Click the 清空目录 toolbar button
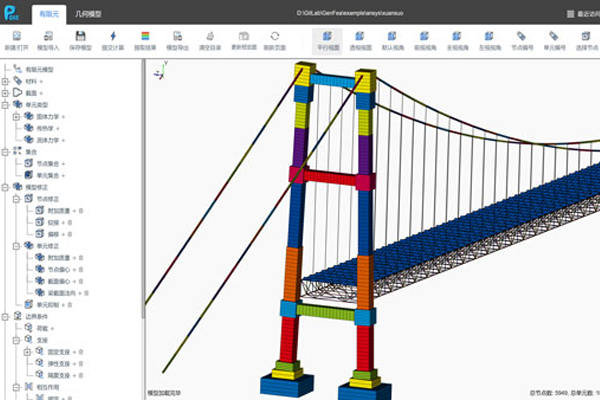This screenshot has width=600, height=400. [209, 39]
